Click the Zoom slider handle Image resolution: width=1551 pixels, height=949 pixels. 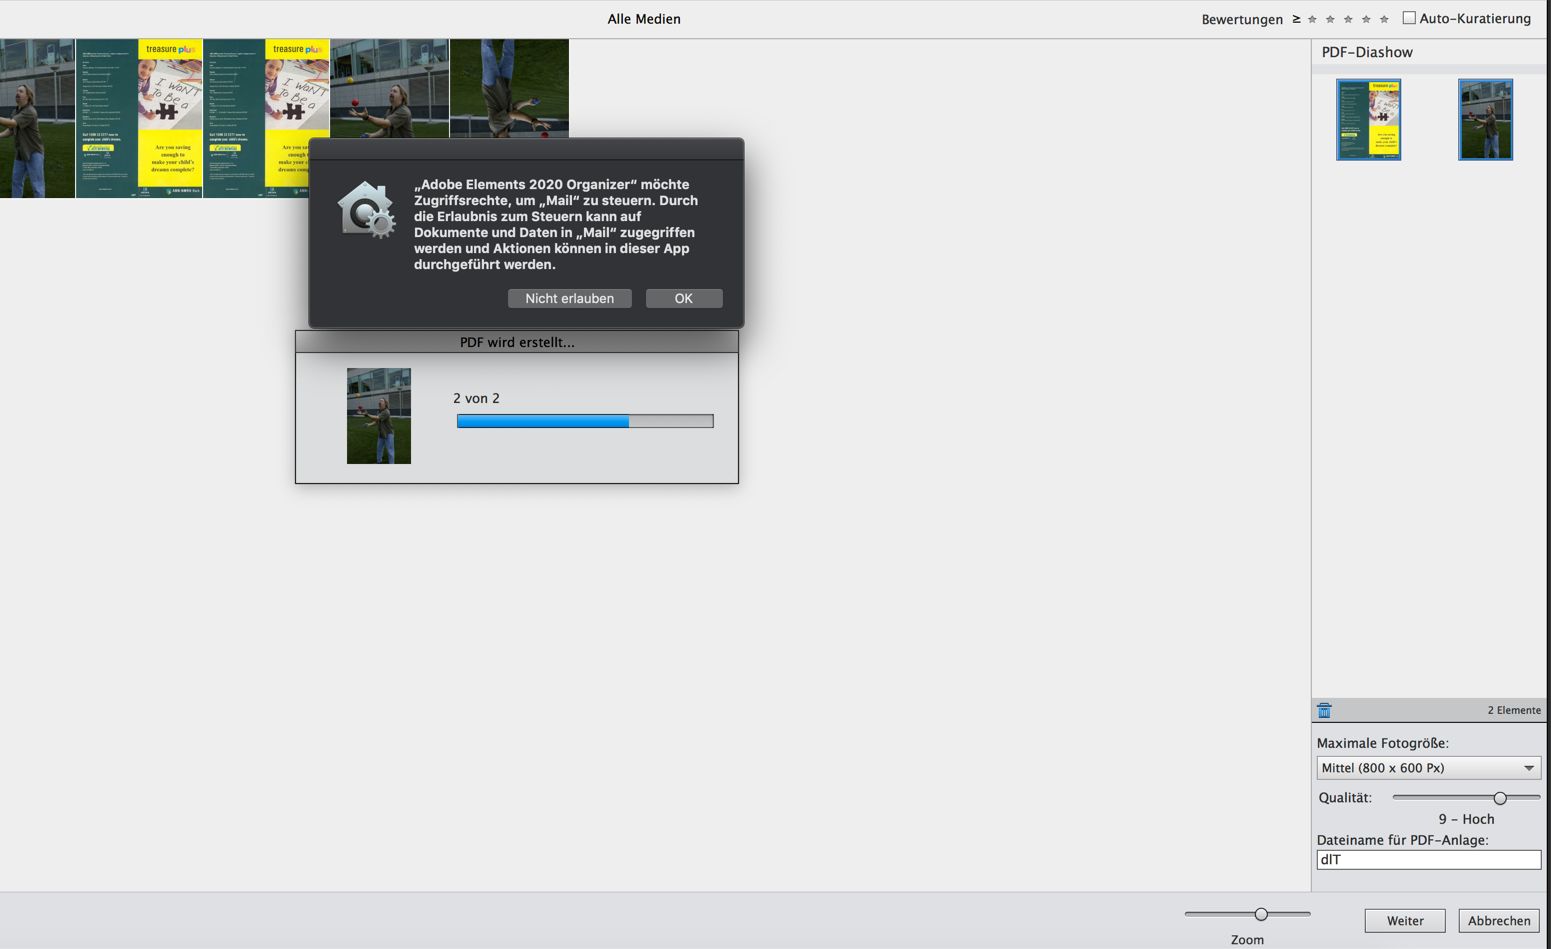[1261, 914]
